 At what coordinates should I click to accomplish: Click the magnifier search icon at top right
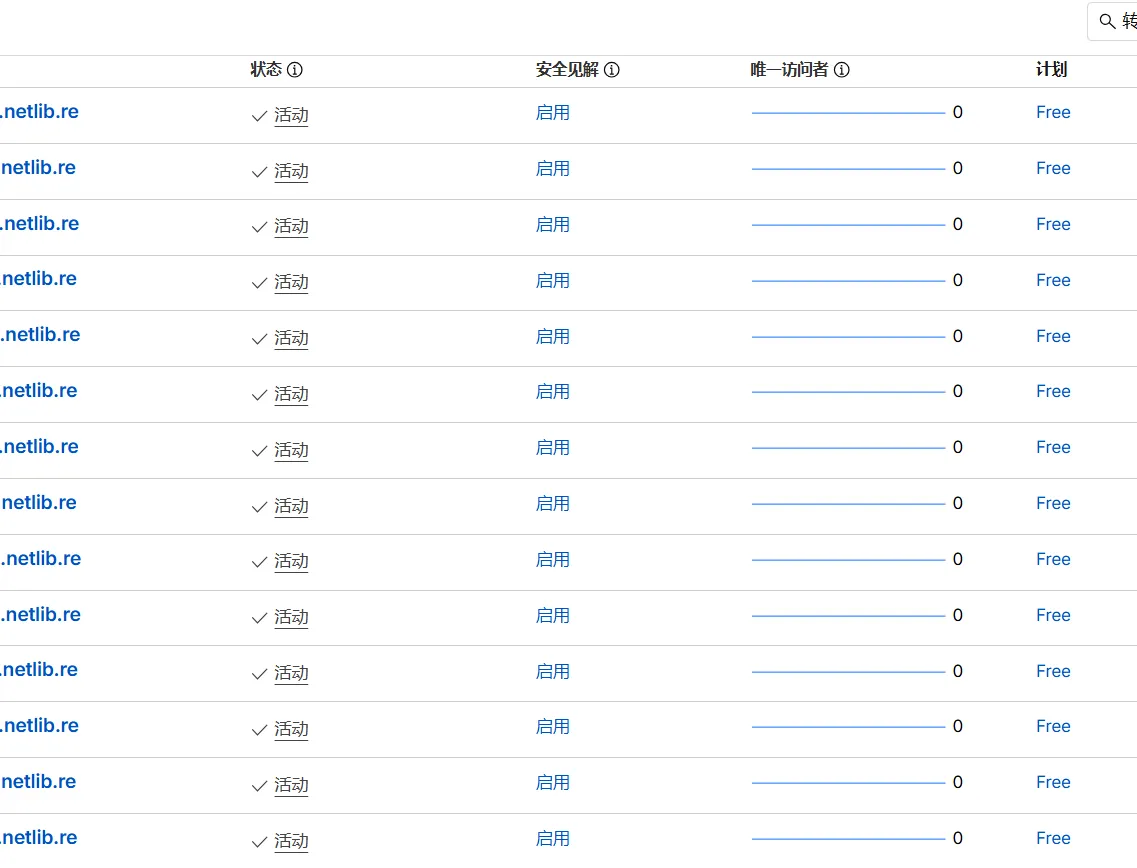1107,21
